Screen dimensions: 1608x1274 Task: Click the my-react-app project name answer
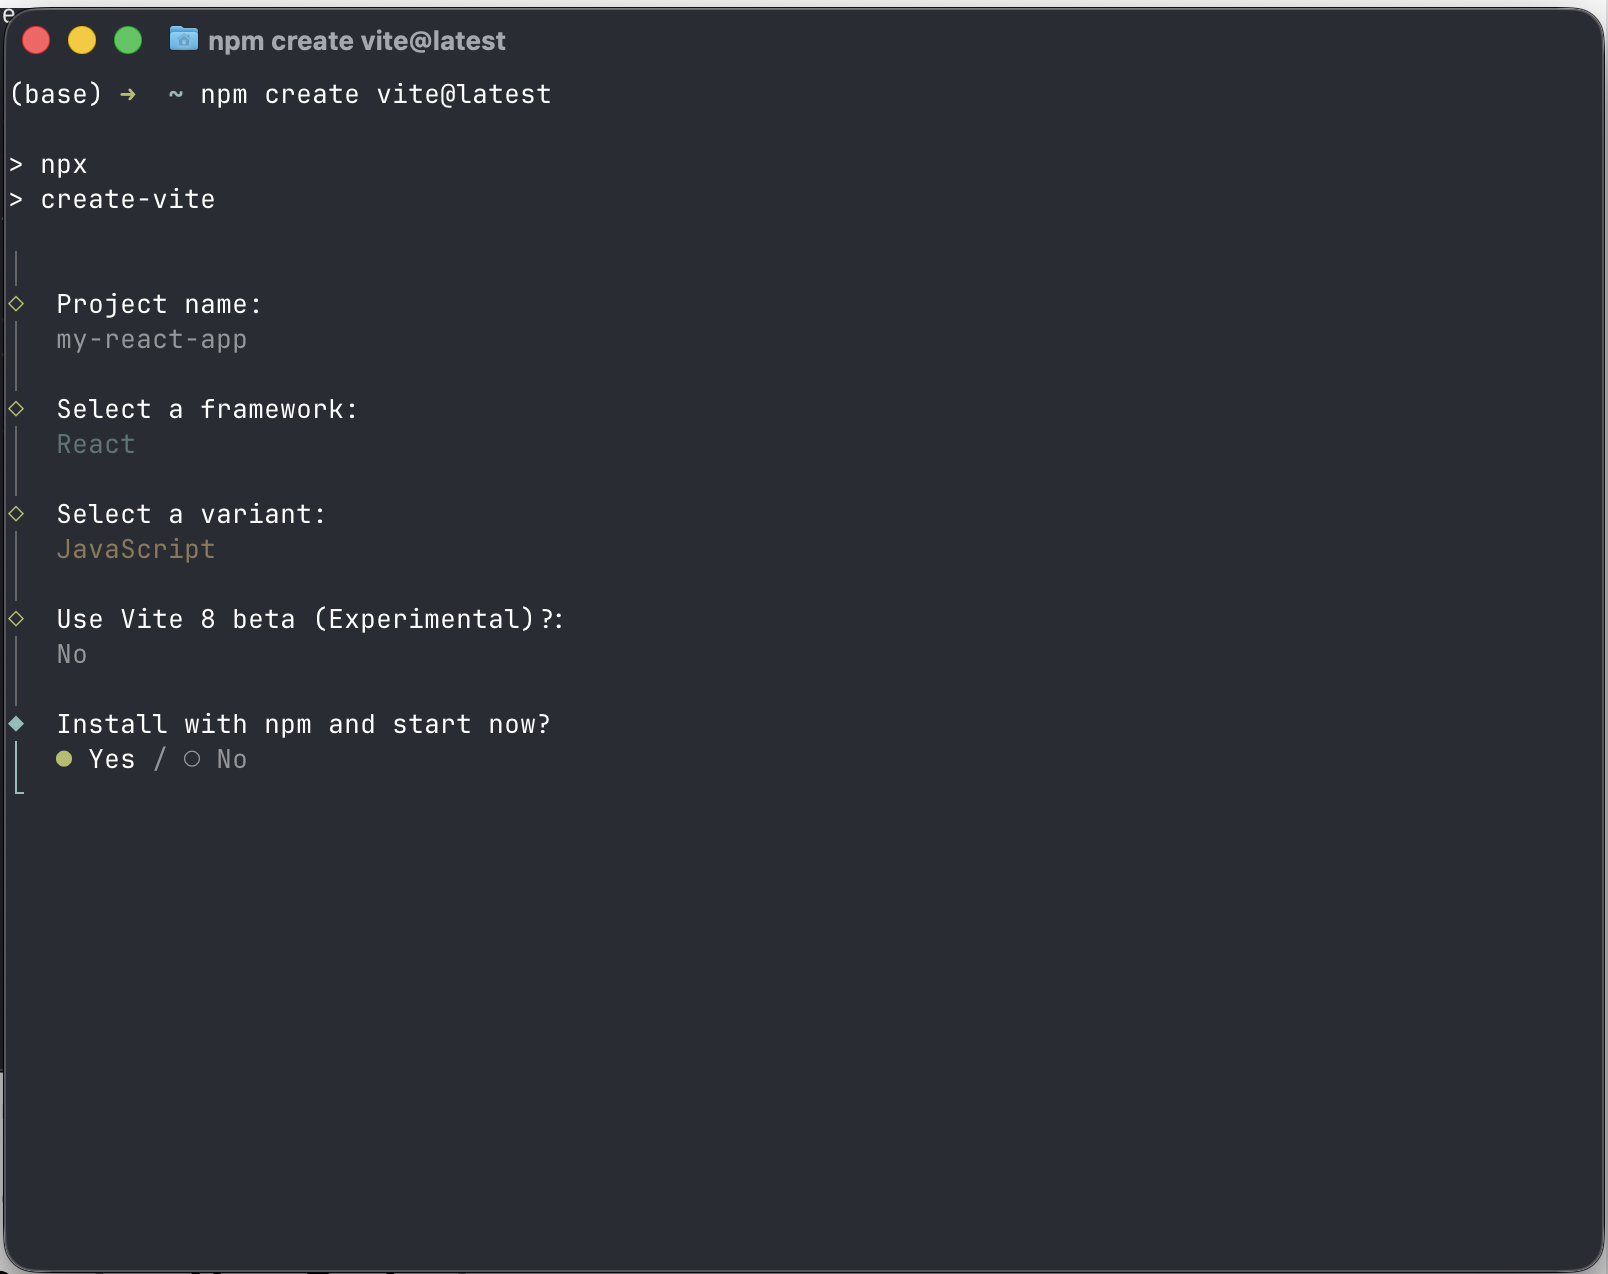tap(151, 340)
